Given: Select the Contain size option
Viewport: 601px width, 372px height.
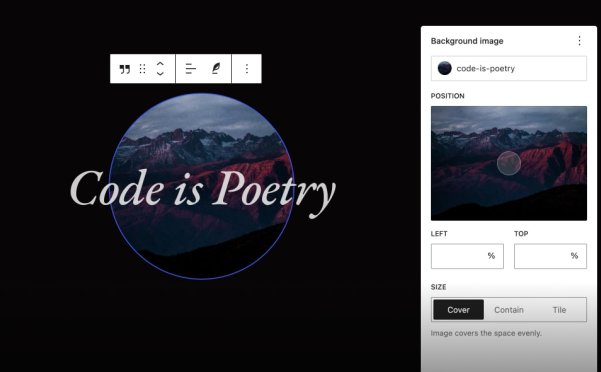Looking at the screenshot, I should 509,310.
